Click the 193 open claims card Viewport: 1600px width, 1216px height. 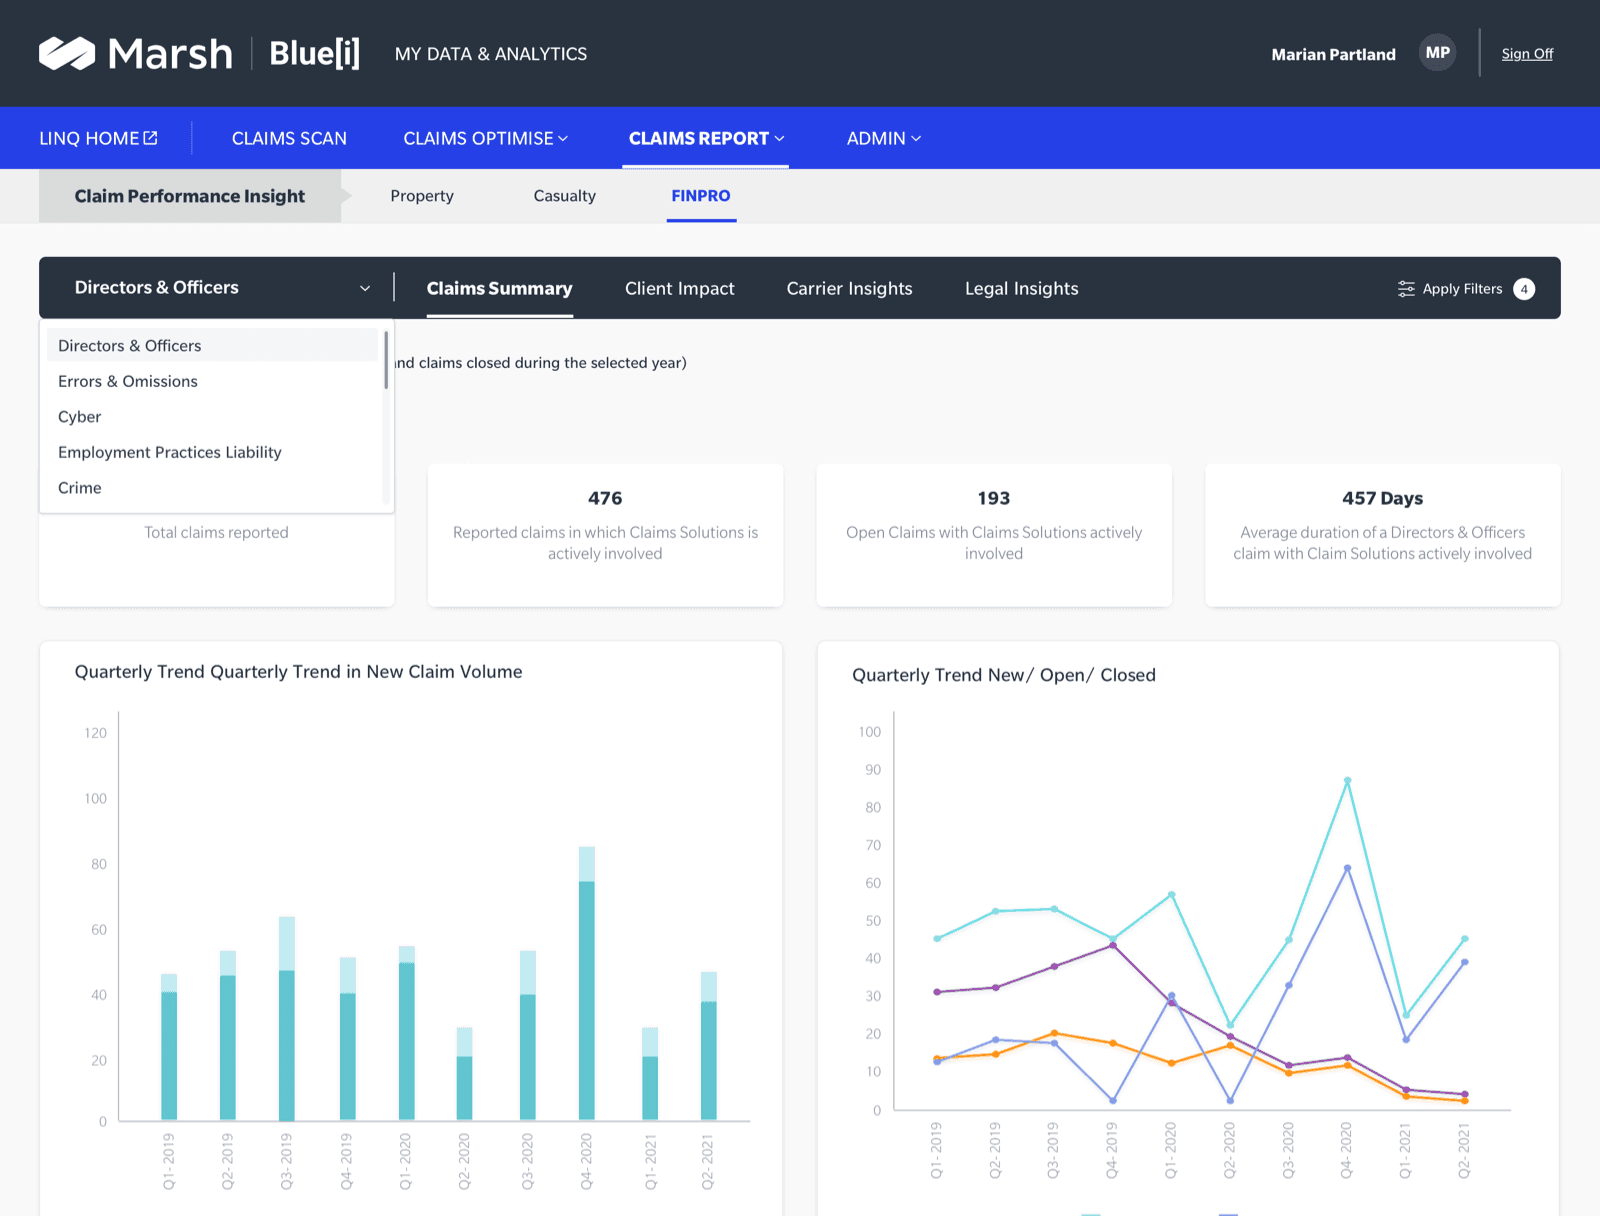[994, 534]
